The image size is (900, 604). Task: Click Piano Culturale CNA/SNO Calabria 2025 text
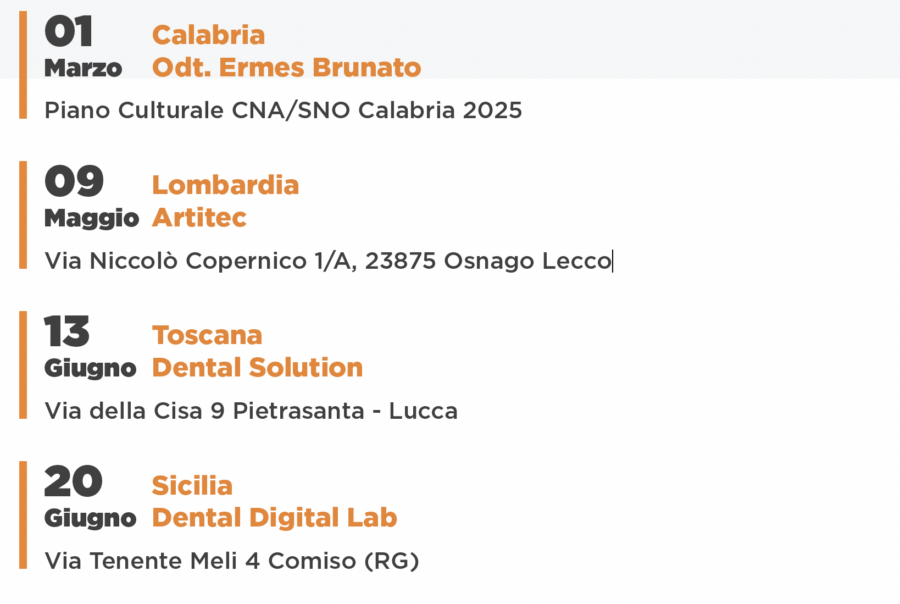point(284,110)
